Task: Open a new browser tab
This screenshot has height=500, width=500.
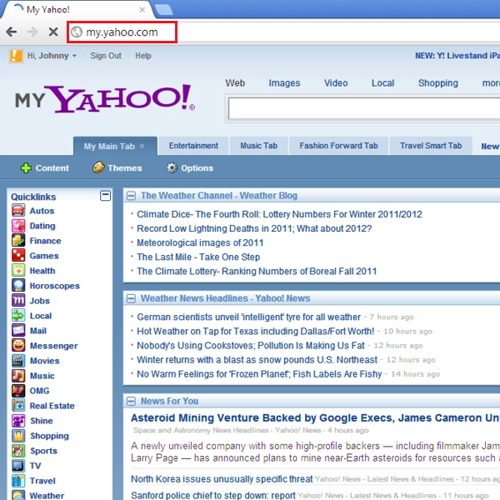Action: pos(164,10)
